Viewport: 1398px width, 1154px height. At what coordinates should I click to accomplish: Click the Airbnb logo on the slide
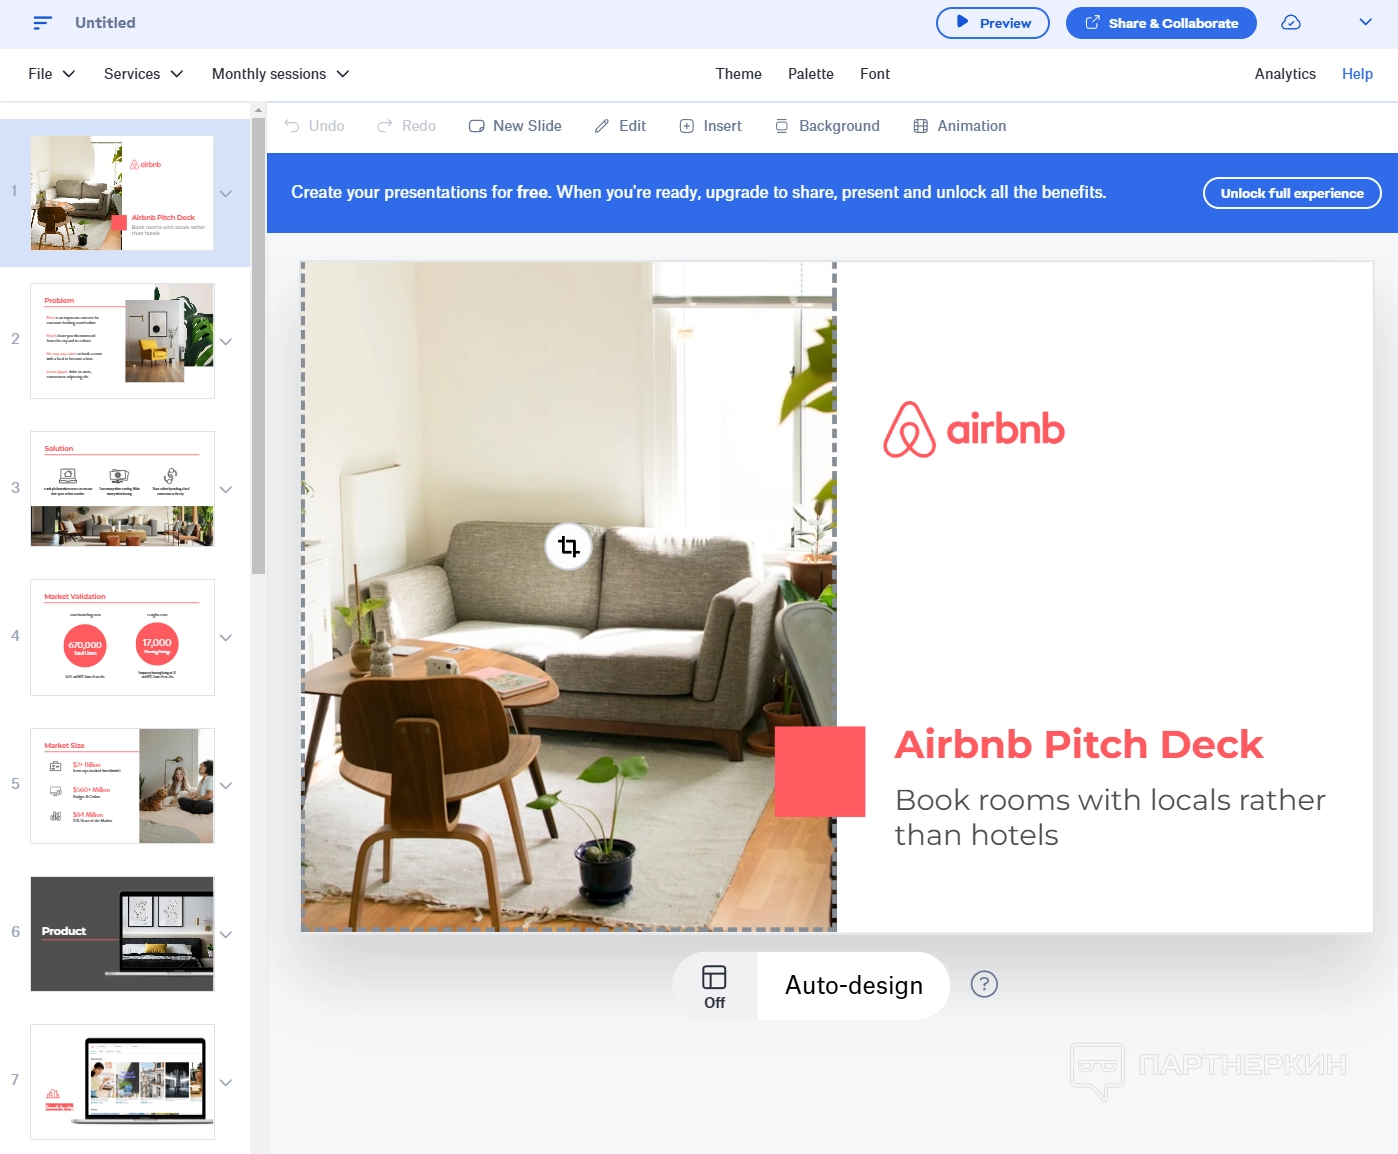(x=974, y=429)
